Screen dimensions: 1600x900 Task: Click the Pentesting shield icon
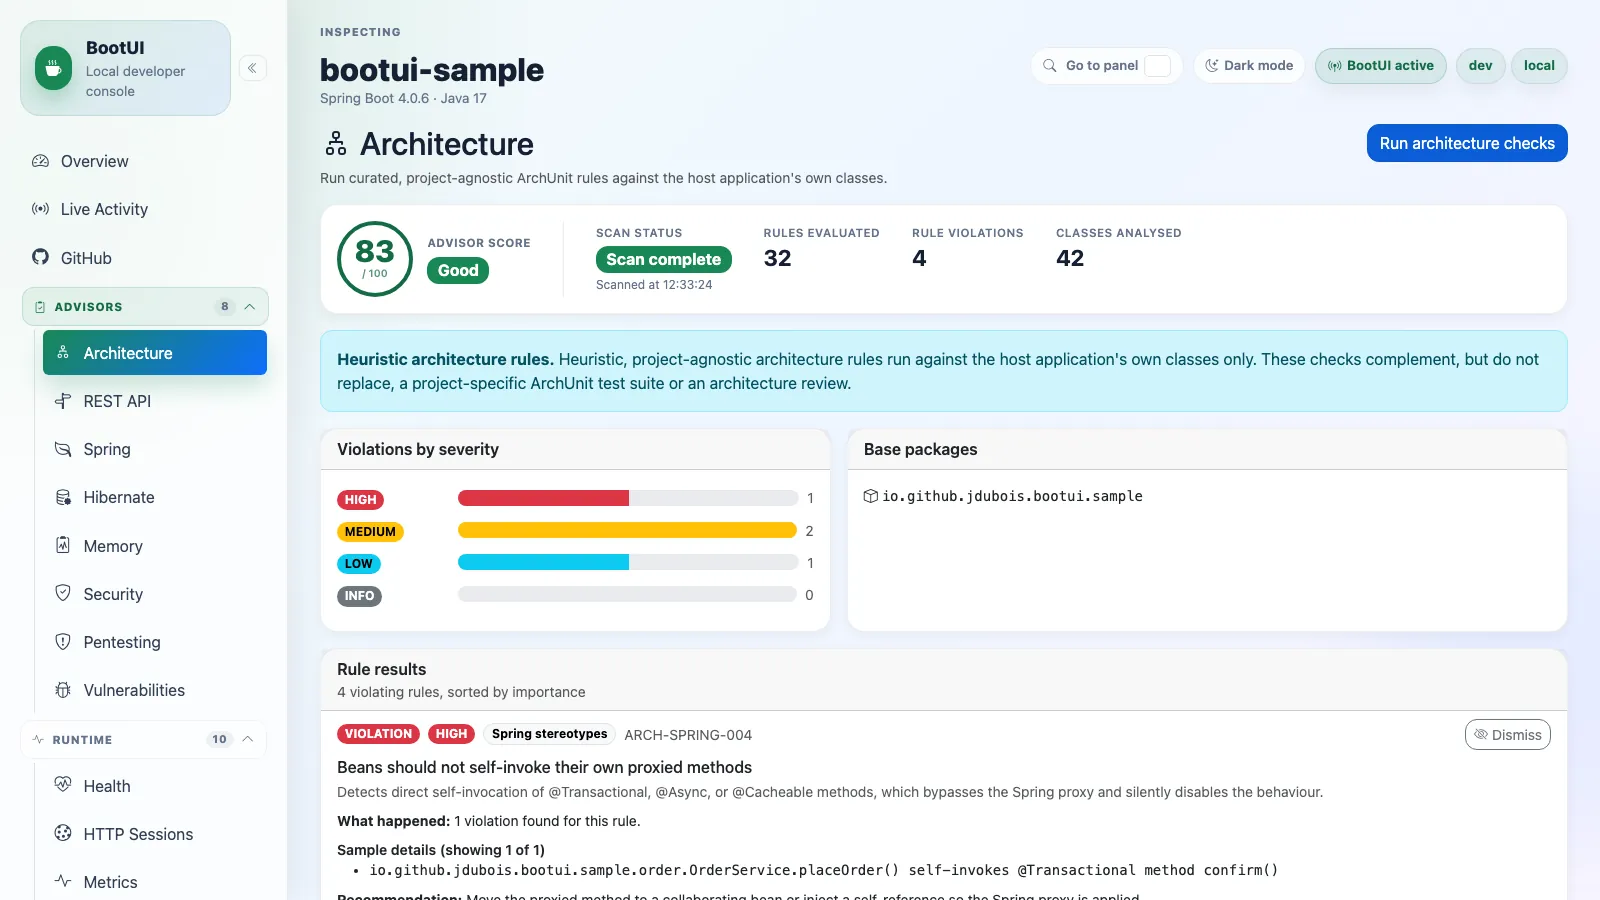[63, 641]
